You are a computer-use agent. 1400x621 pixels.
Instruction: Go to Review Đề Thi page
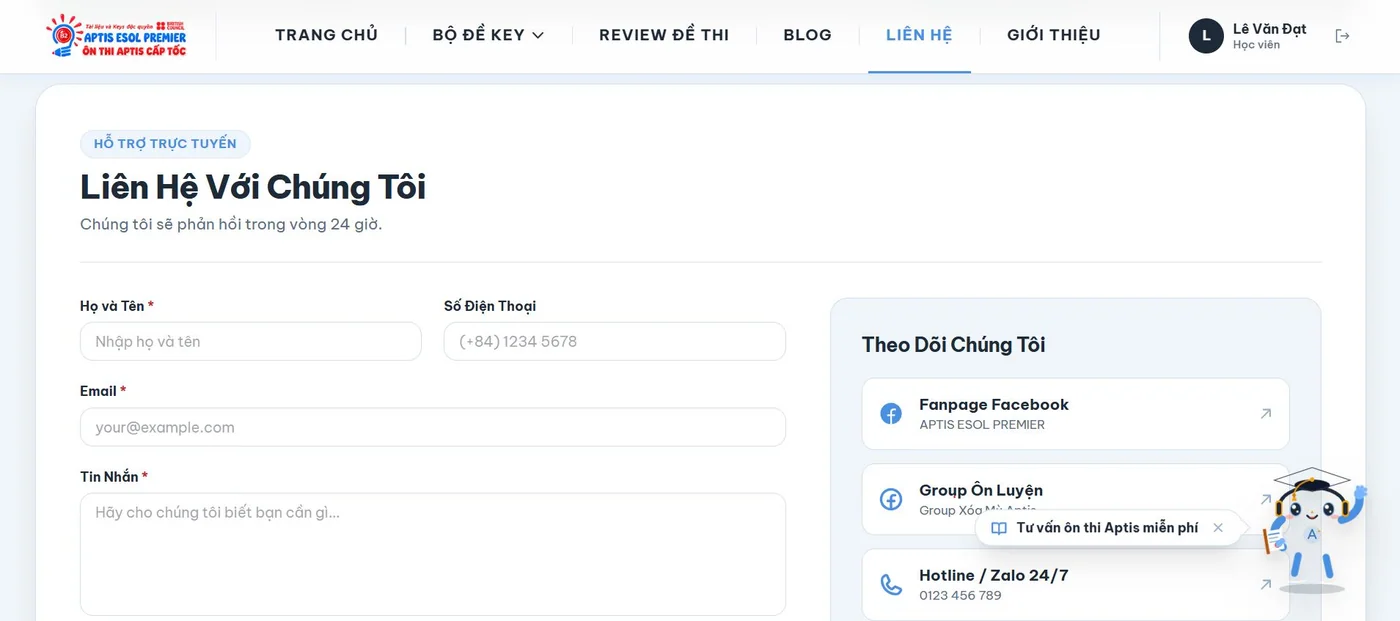coord(664,35)
